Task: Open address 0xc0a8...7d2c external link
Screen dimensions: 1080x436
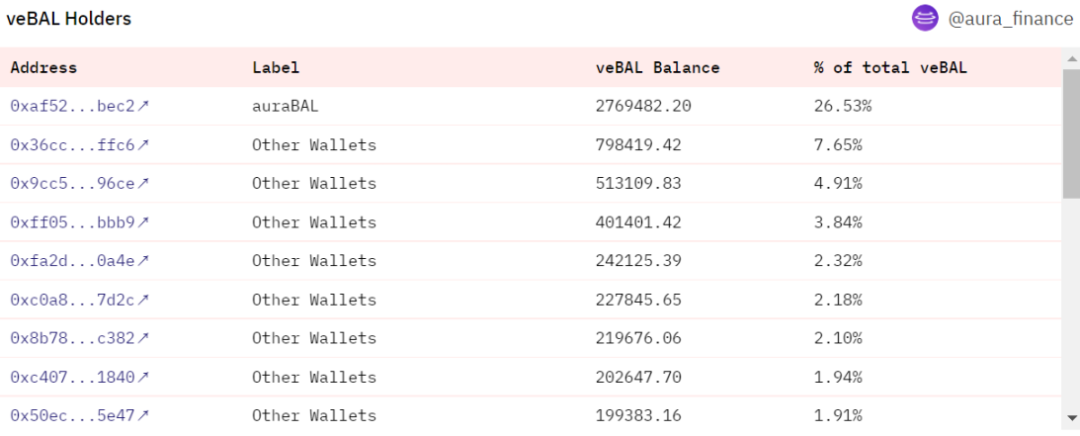Action: pos(79,300)
